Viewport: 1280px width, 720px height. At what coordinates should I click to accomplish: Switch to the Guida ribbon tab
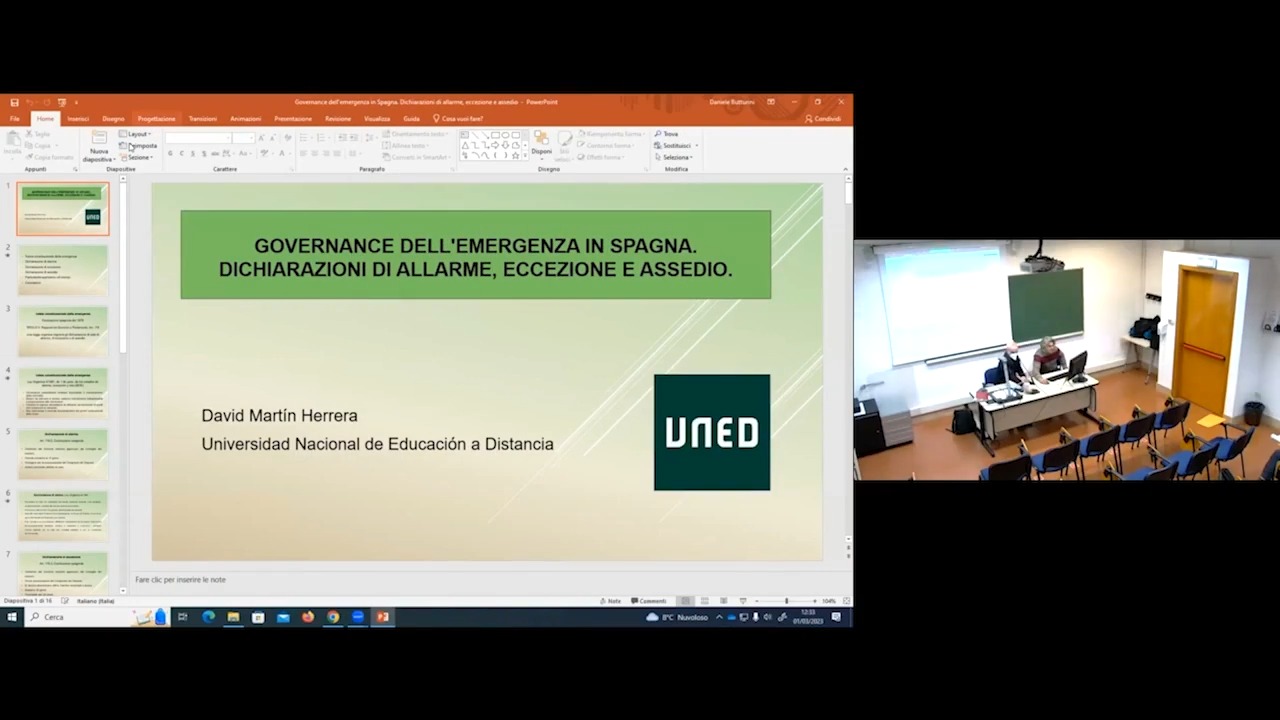[x=411, y=119]
